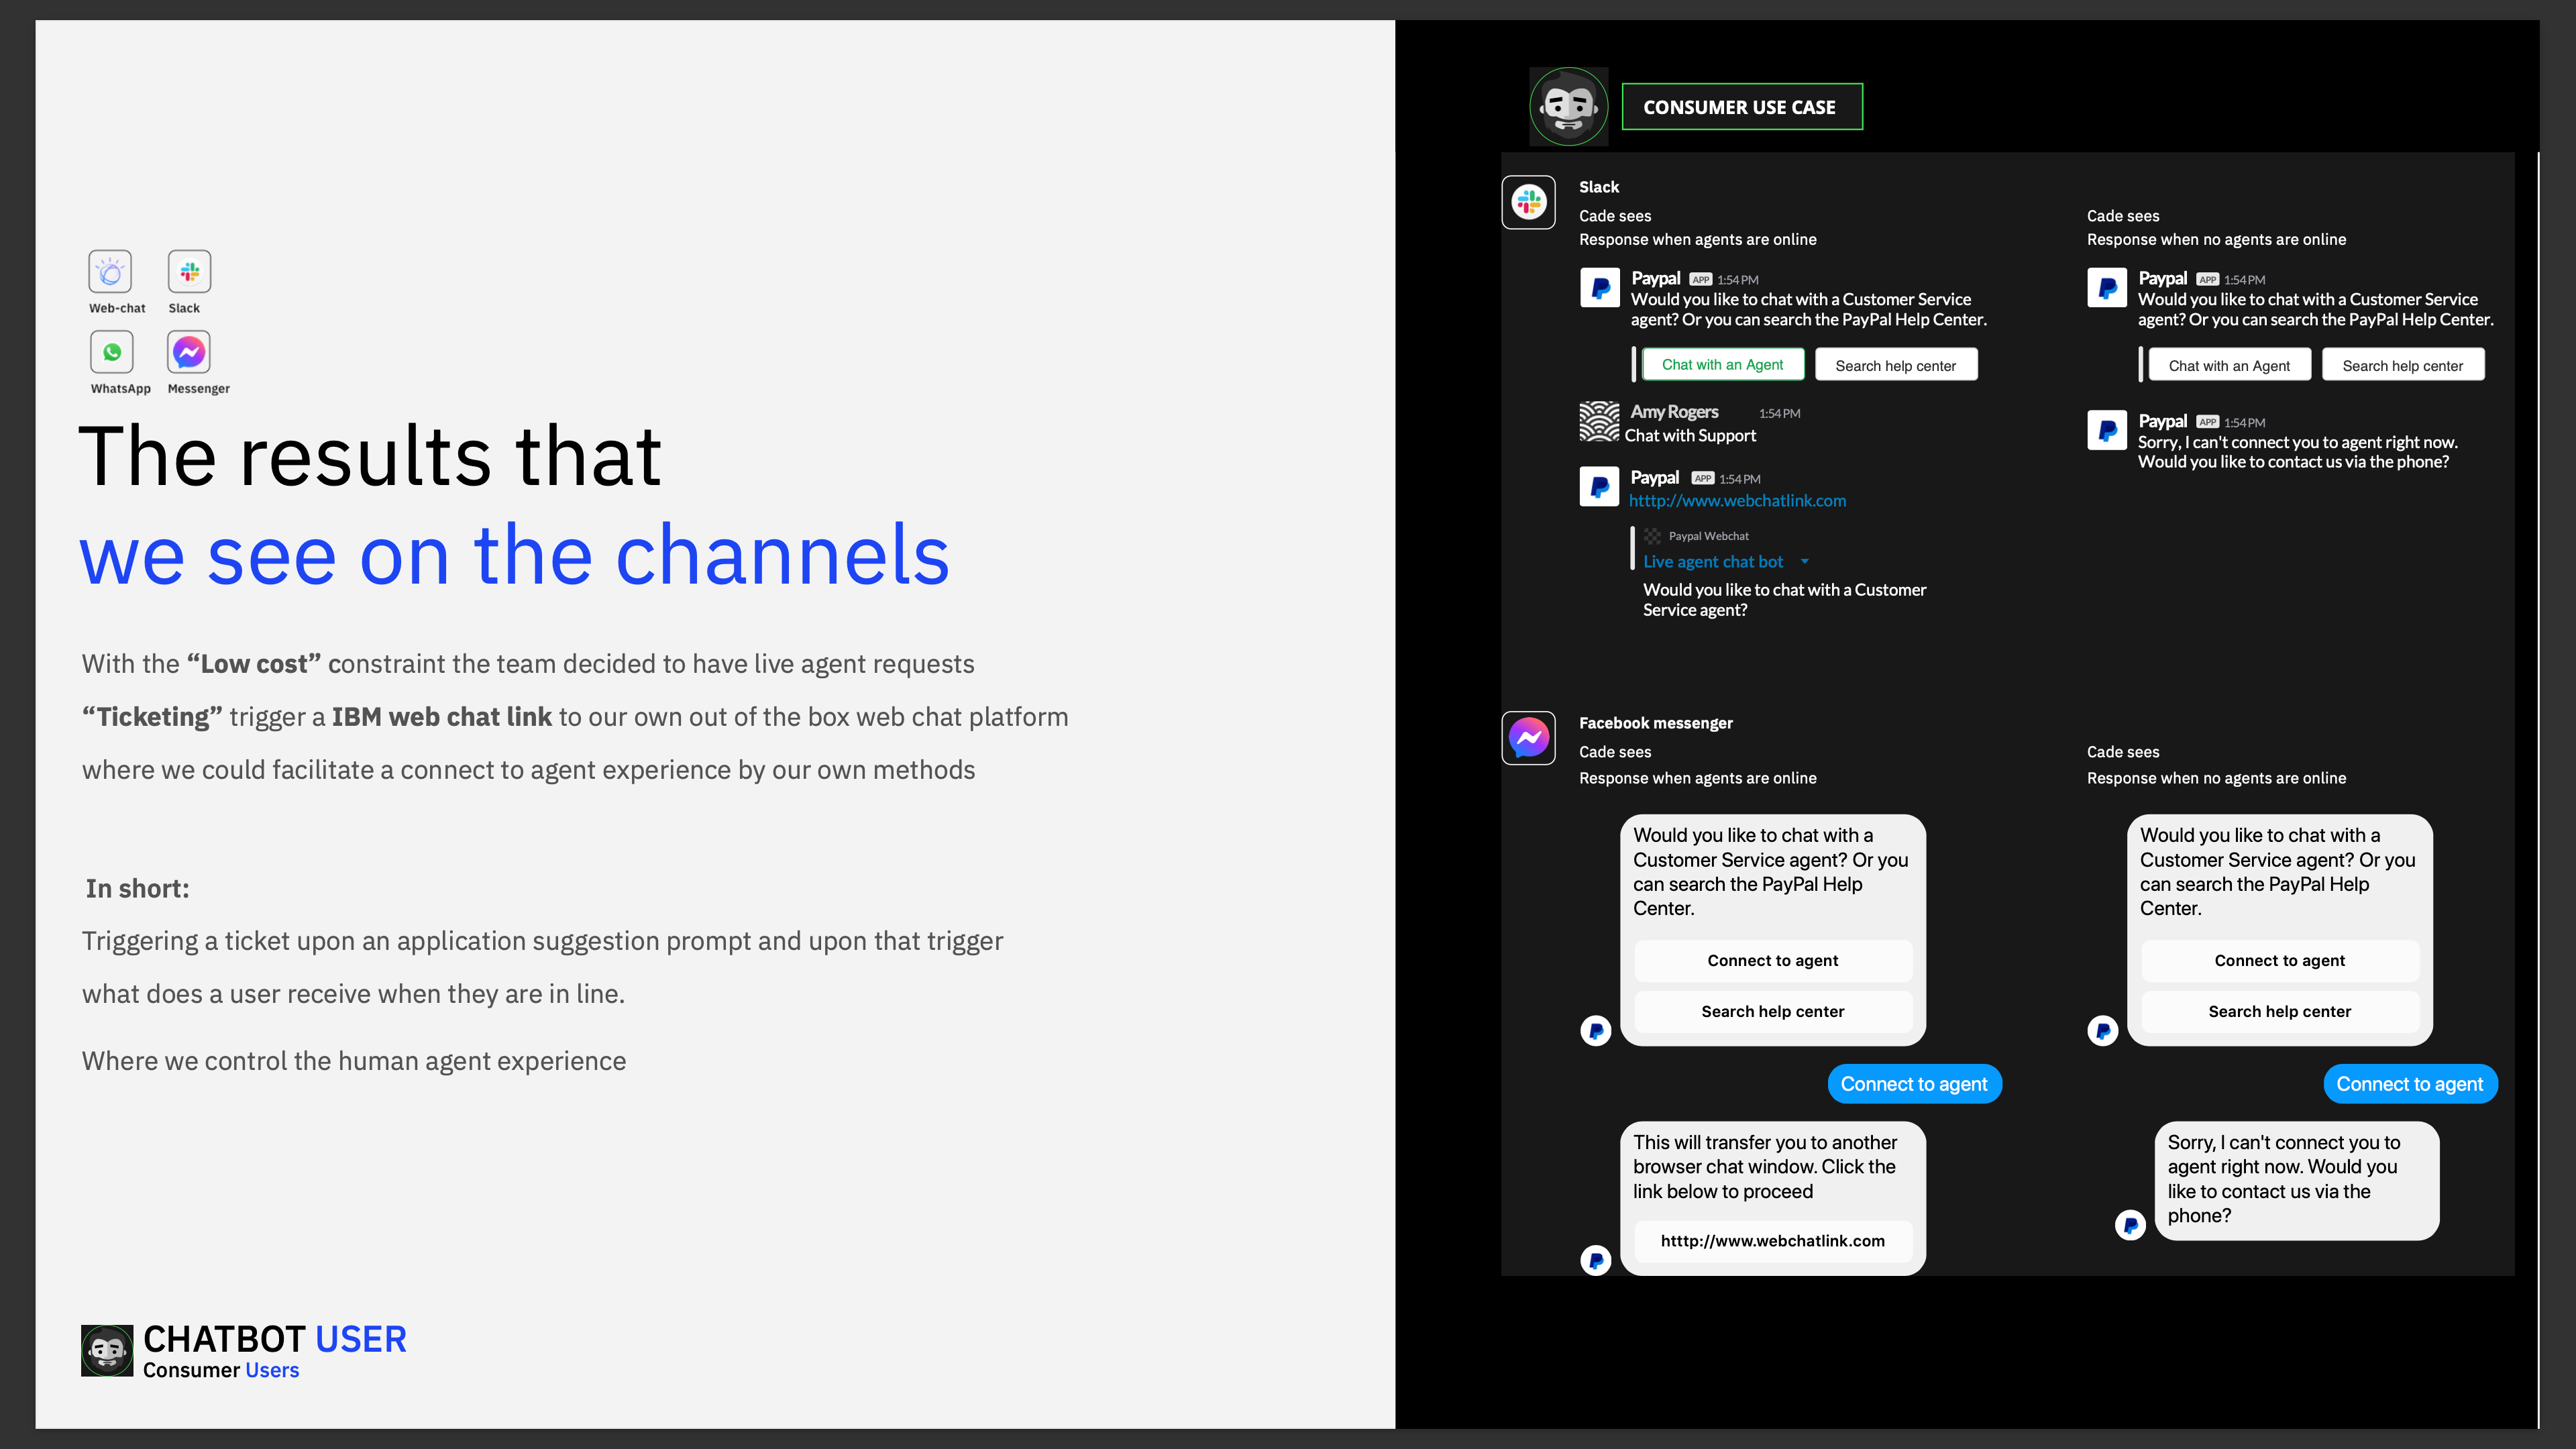This screenshot has height=1449, width=2576.
Task: Click Search help center in no-agents Messenger card
Action: pos(2280,1012)
